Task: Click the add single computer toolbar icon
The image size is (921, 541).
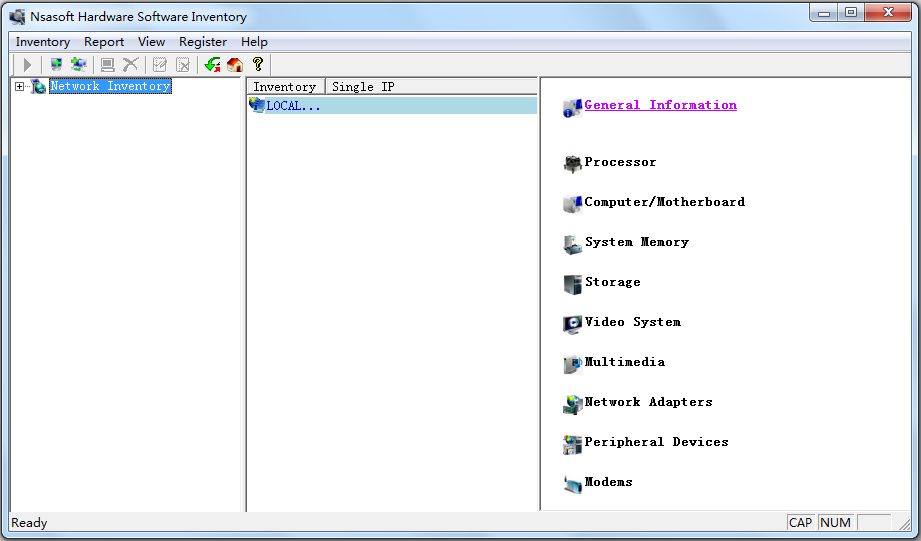Action: (x=56, y=65)
